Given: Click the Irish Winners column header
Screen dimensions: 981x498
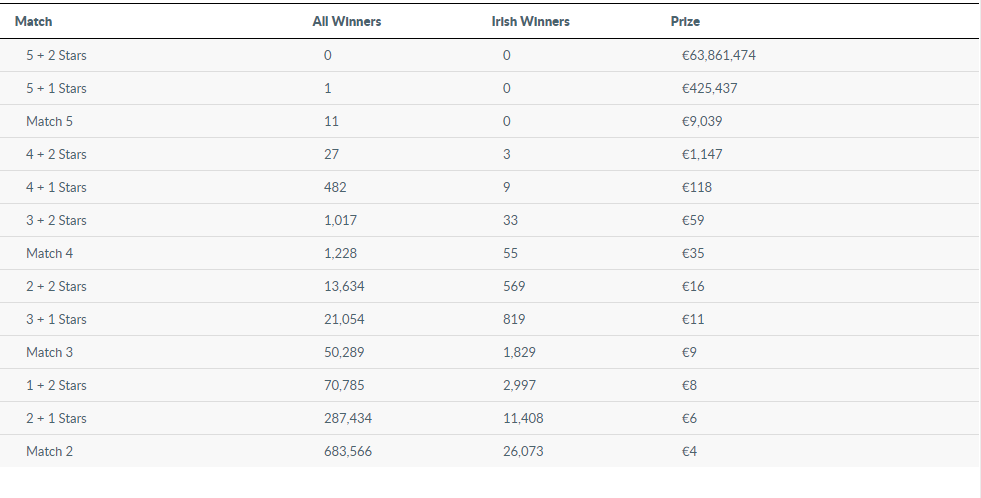Looking at the screenshot, I should pyautogui.click(x=530, y=21).
